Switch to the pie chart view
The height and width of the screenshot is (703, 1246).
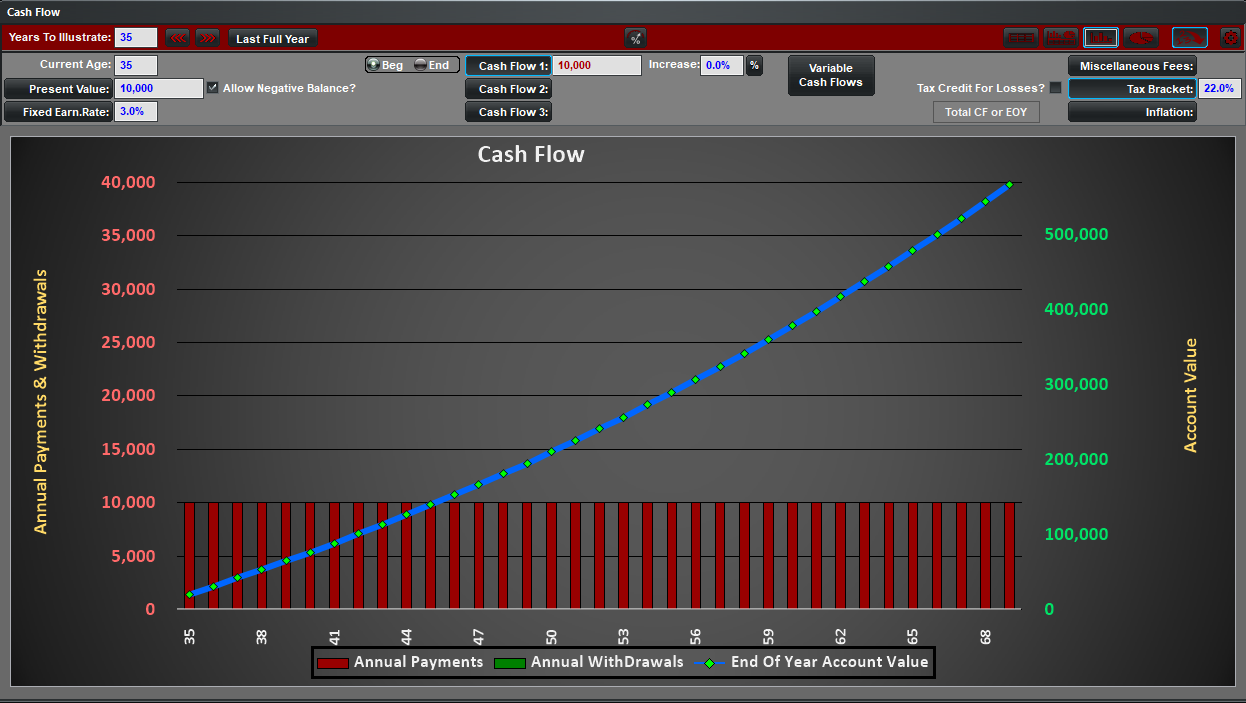(1141, 38)
